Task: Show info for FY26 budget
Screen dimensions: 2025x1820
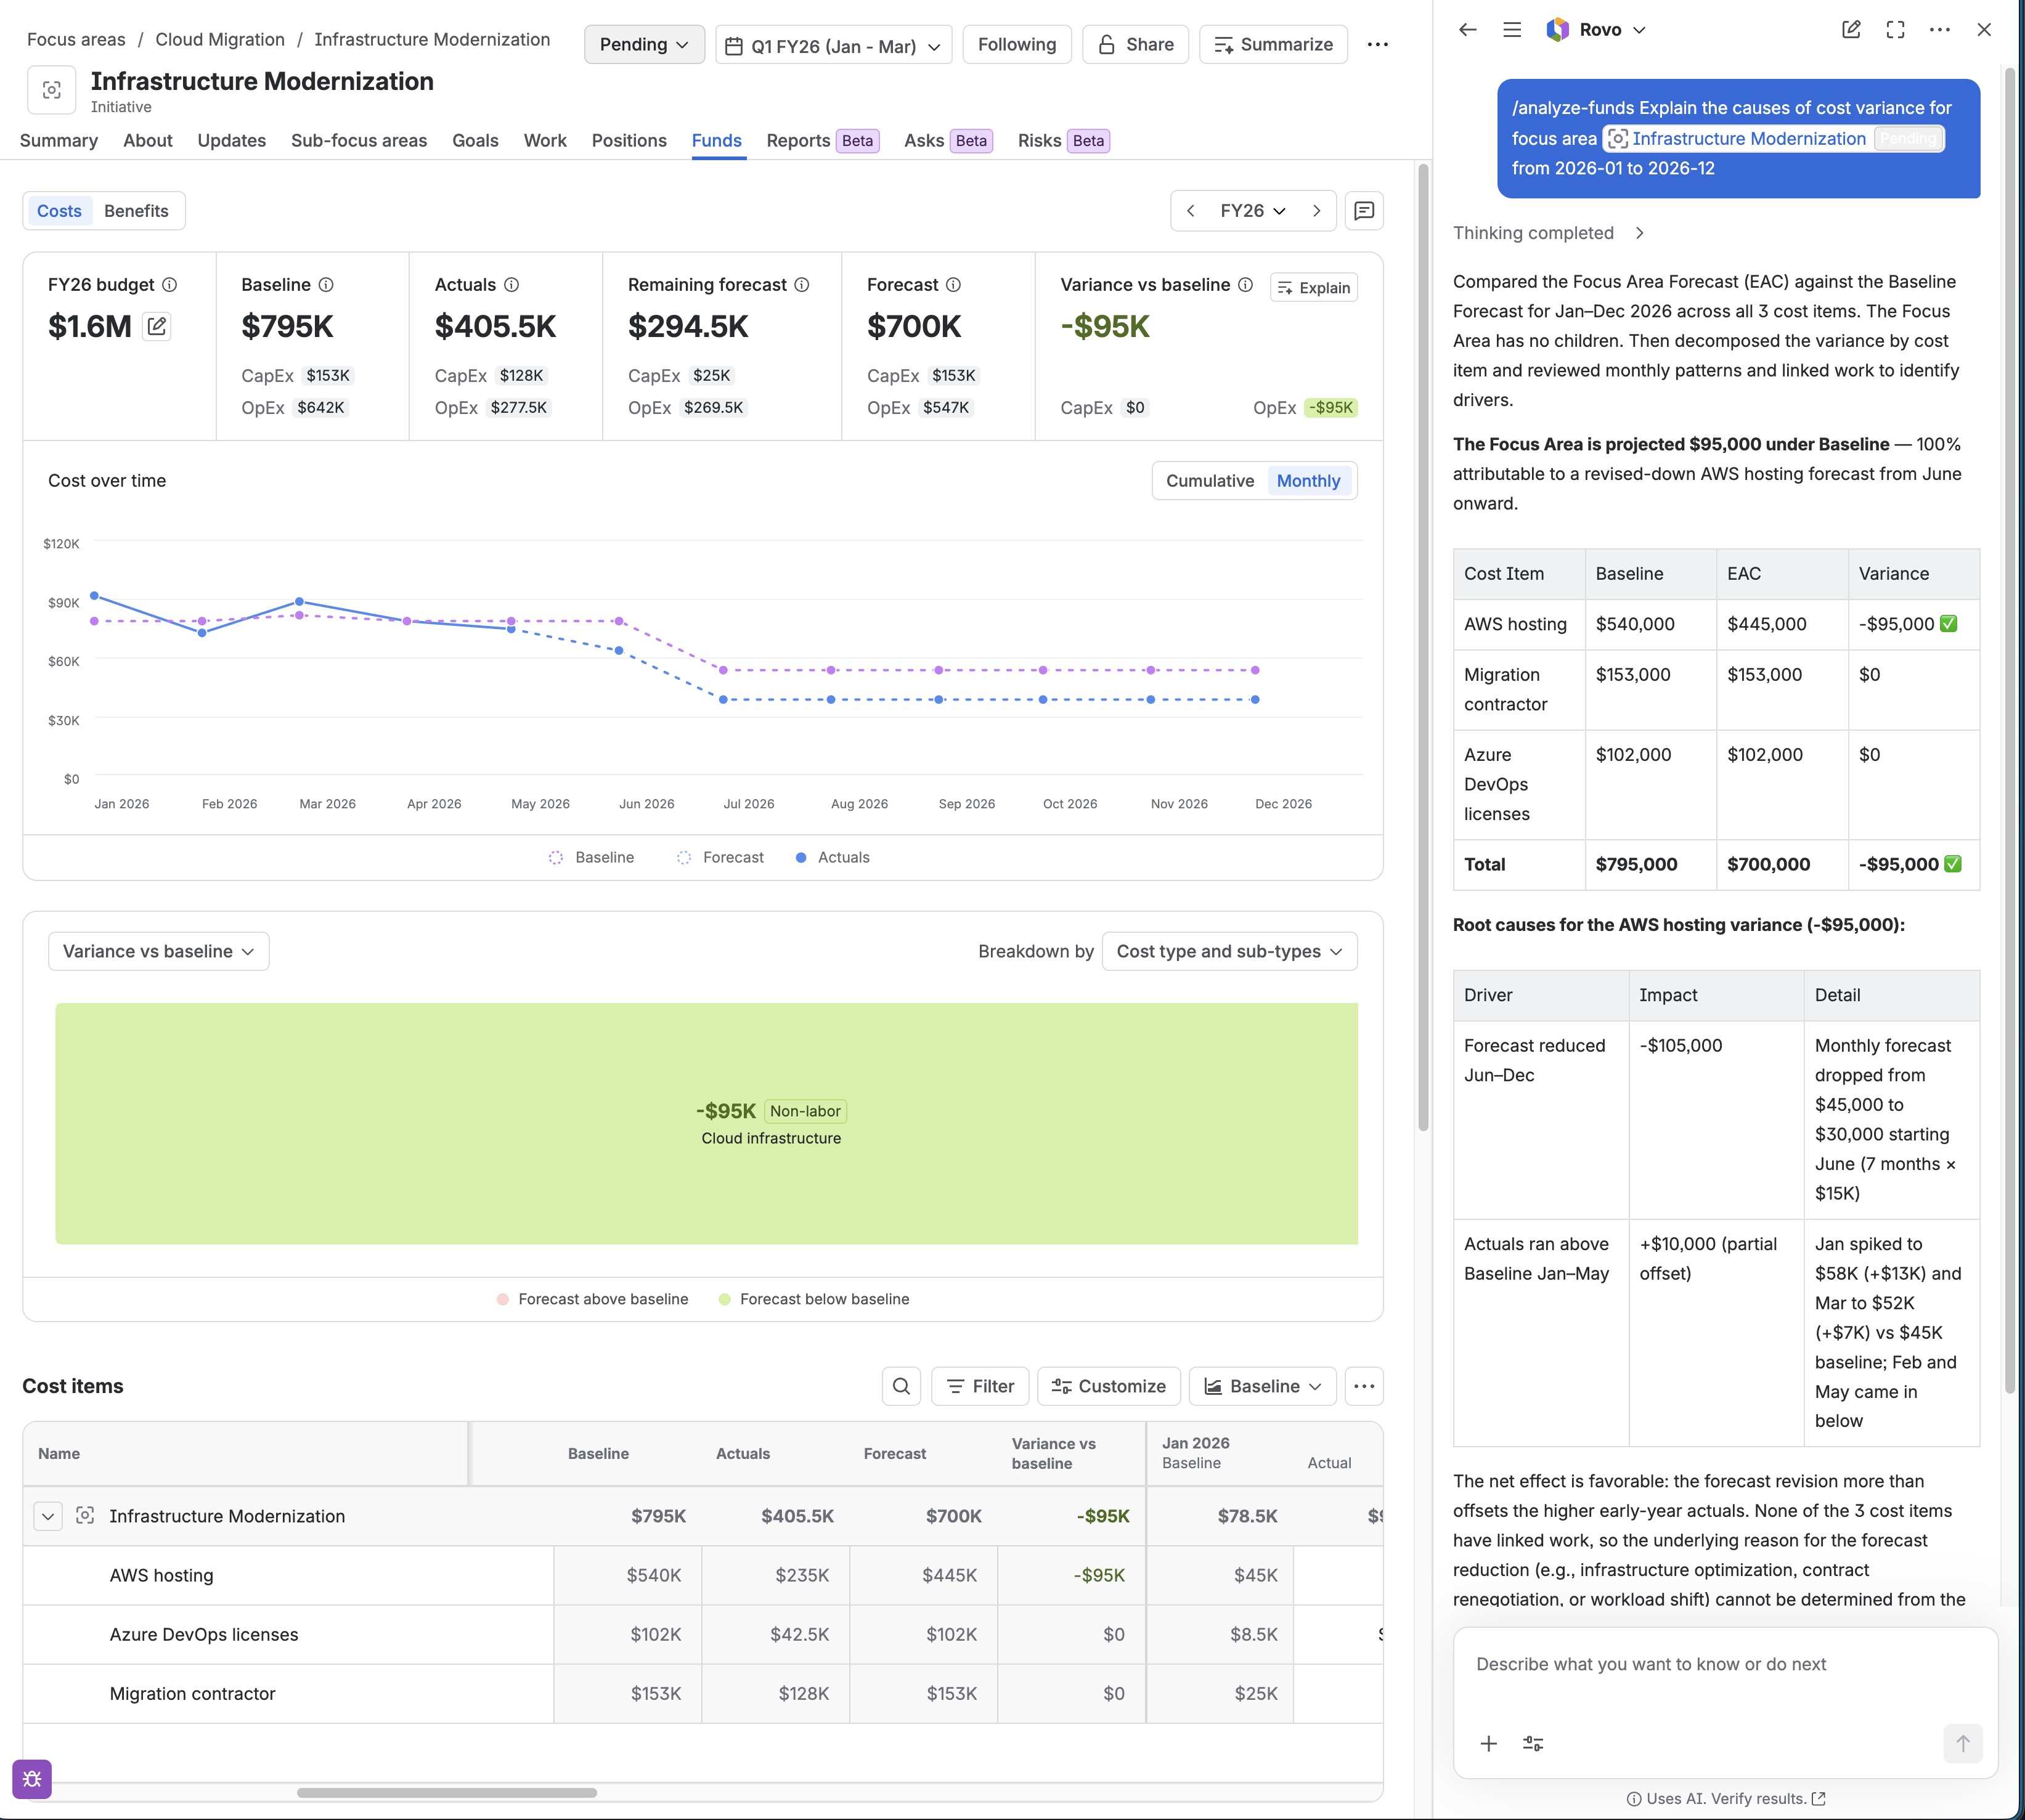Action: coord(170,285)
